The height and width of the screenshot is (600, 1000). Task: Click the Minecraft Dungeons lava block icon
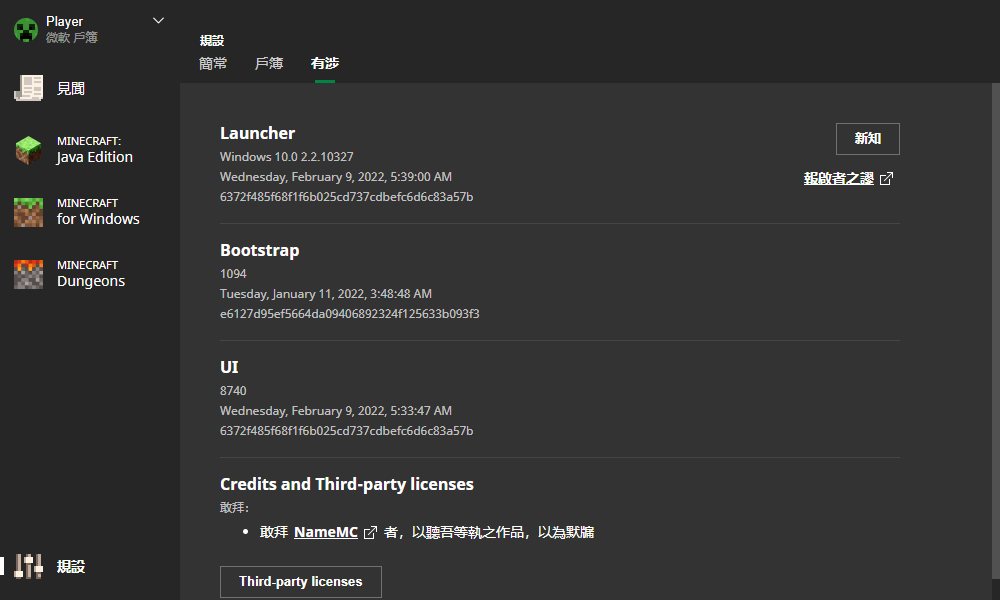[x=28, y=274]
